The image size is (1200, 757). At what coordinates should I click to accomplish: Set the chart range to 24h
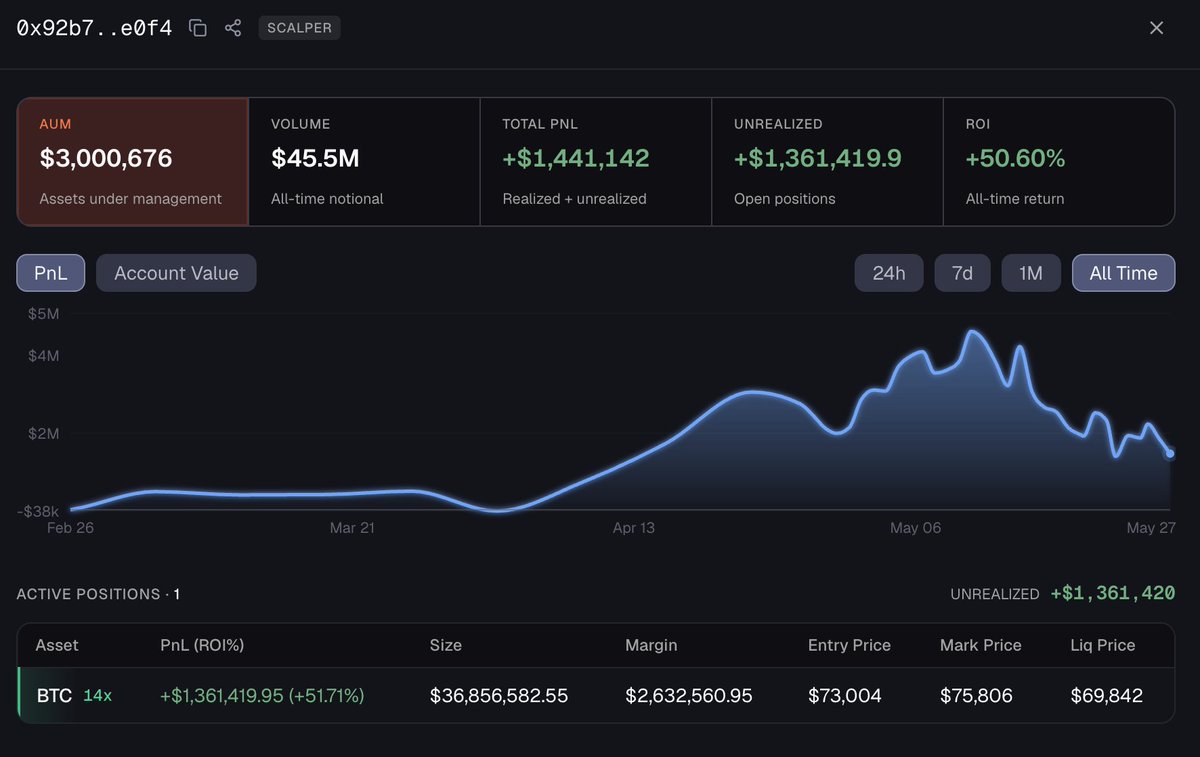(889, 273)
